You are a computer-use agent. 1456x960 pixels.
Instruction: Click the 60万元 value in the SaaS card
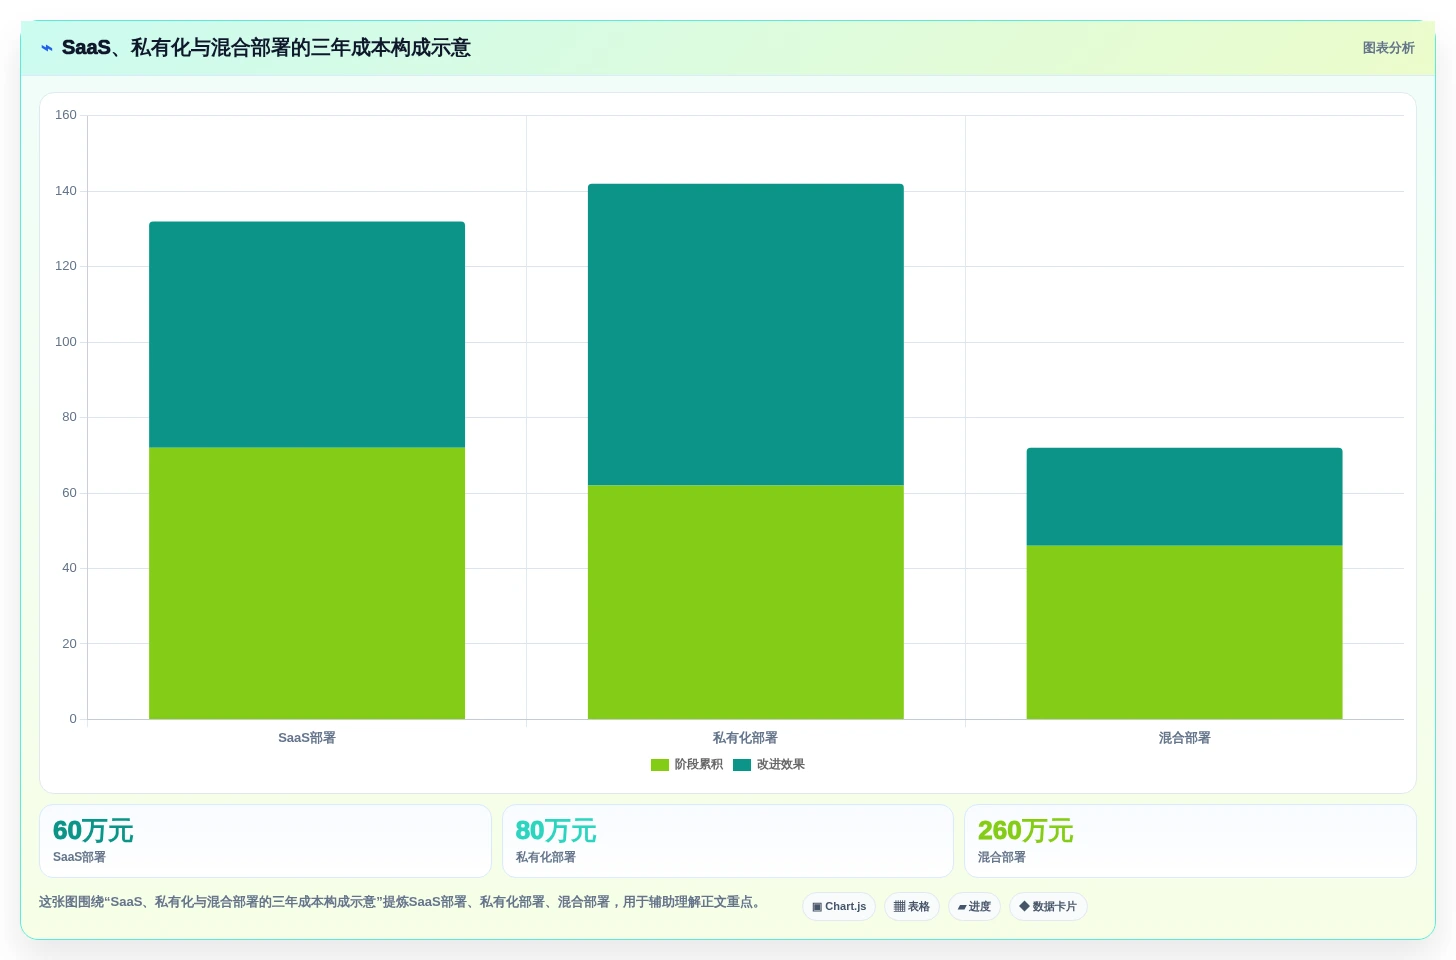click(93, 831)
